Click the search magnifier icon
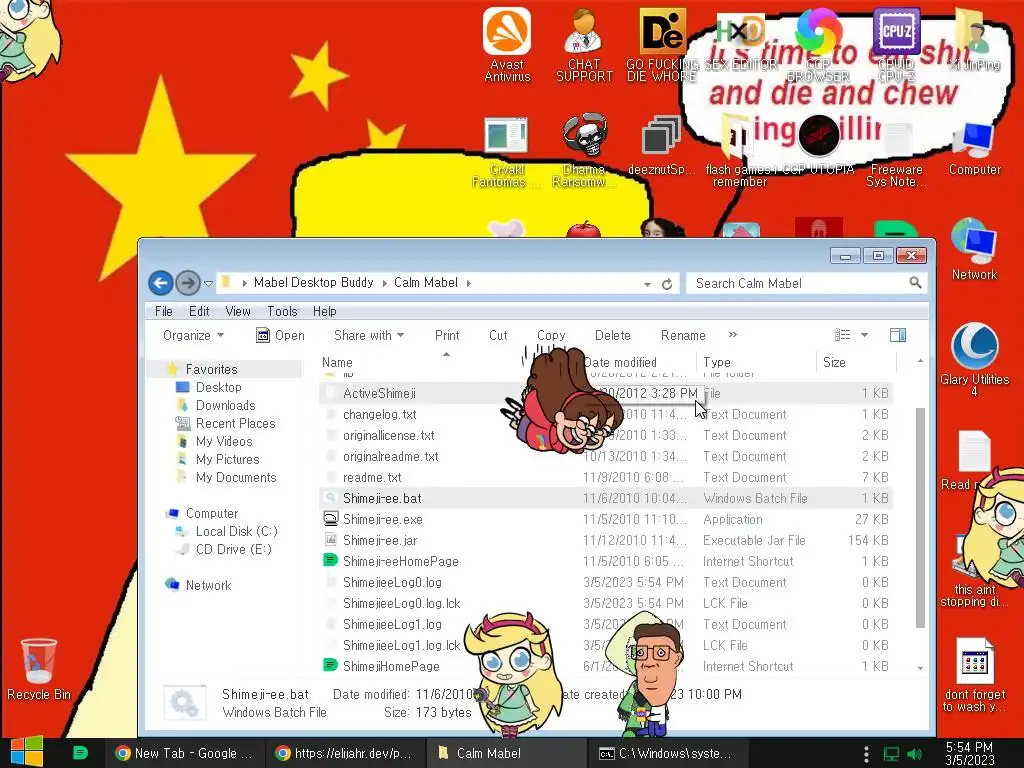The height and width of the screenshot is (768, 1024). [x=915, y=283]
